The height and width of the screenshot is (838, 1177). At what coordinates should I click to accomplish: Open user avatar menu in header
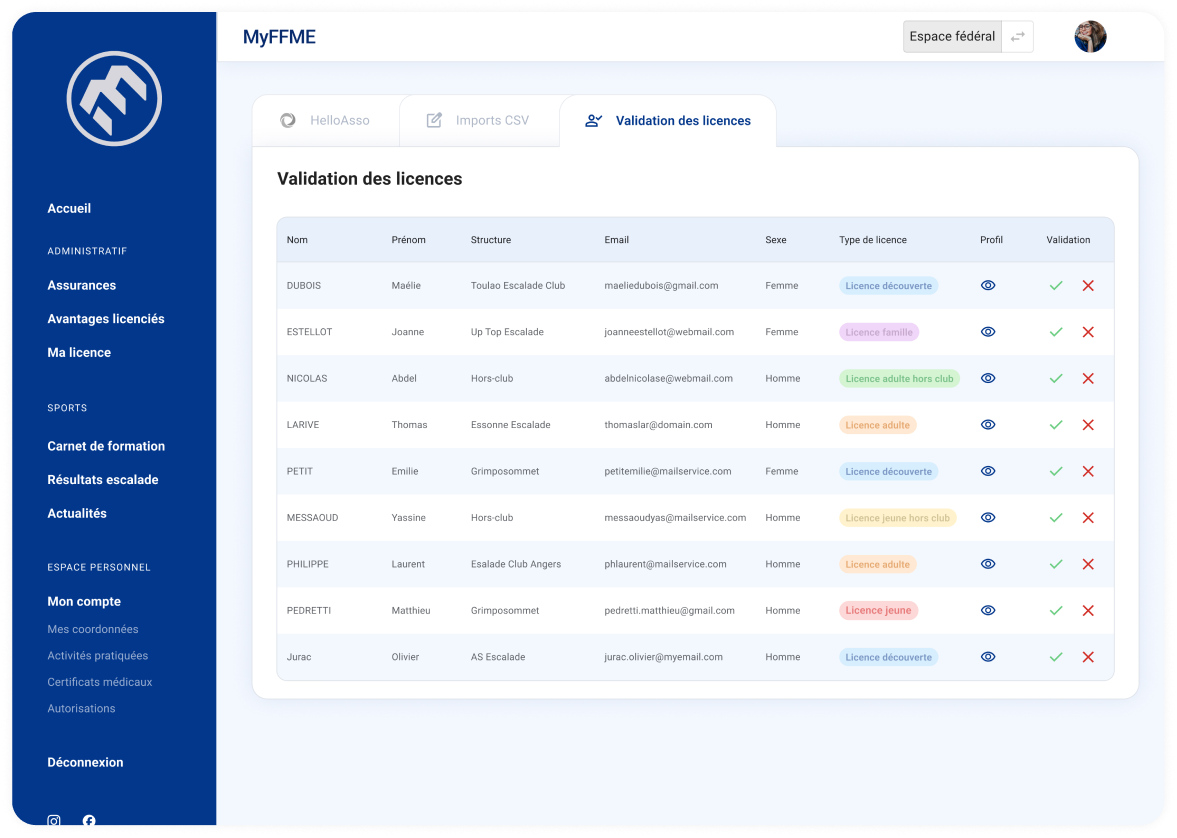[1090, 37]
